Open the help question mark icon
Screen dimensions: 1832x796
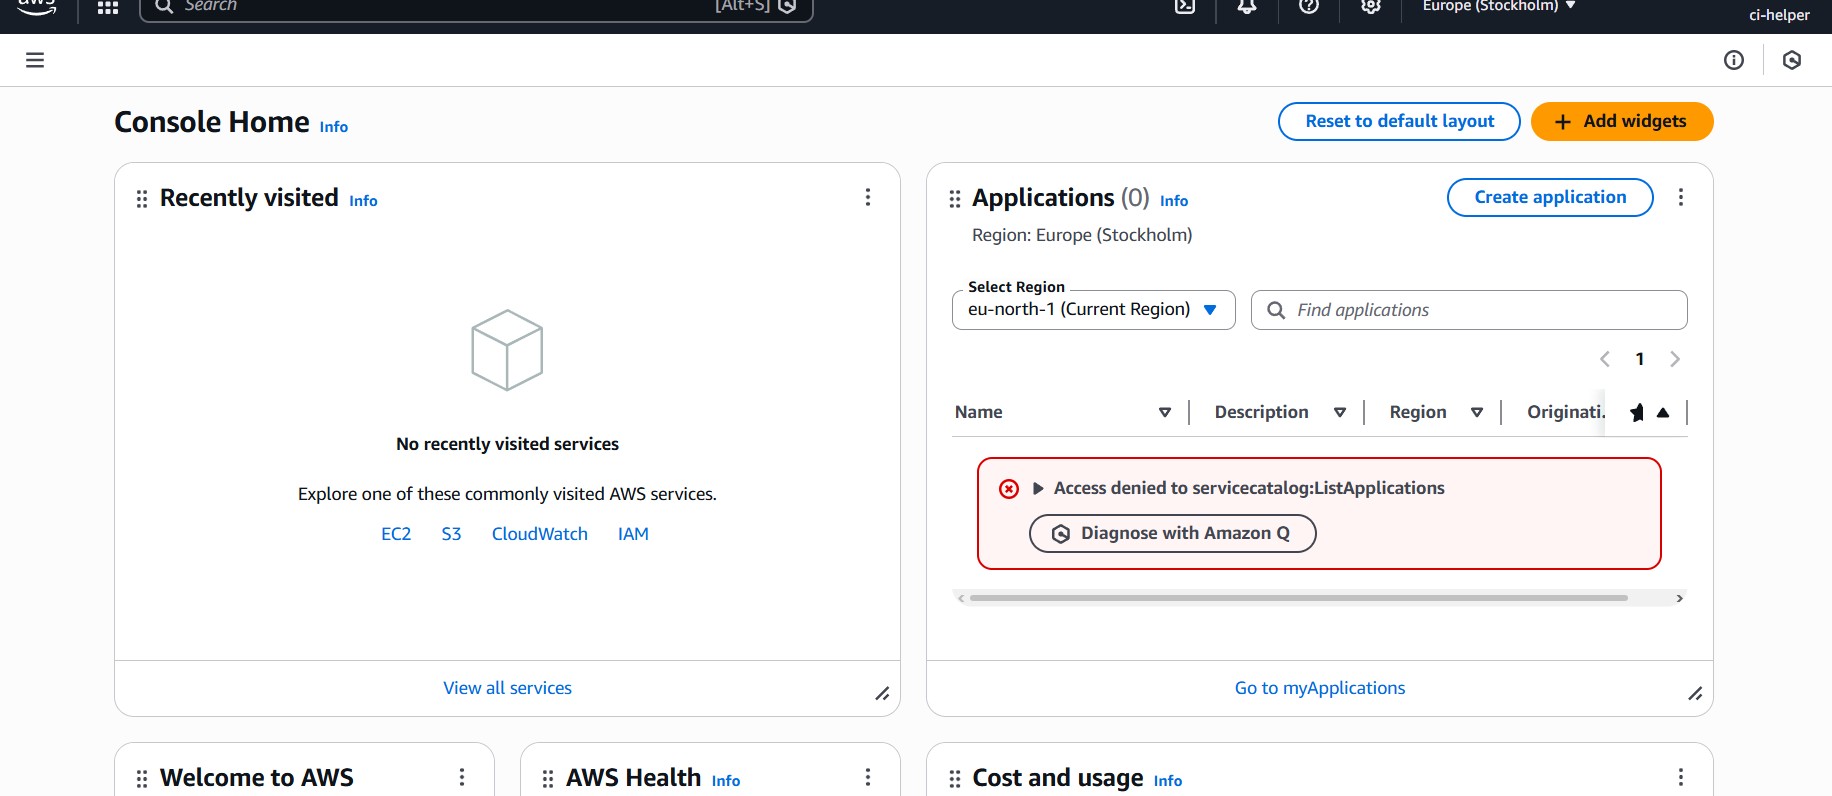[1309, 7]
